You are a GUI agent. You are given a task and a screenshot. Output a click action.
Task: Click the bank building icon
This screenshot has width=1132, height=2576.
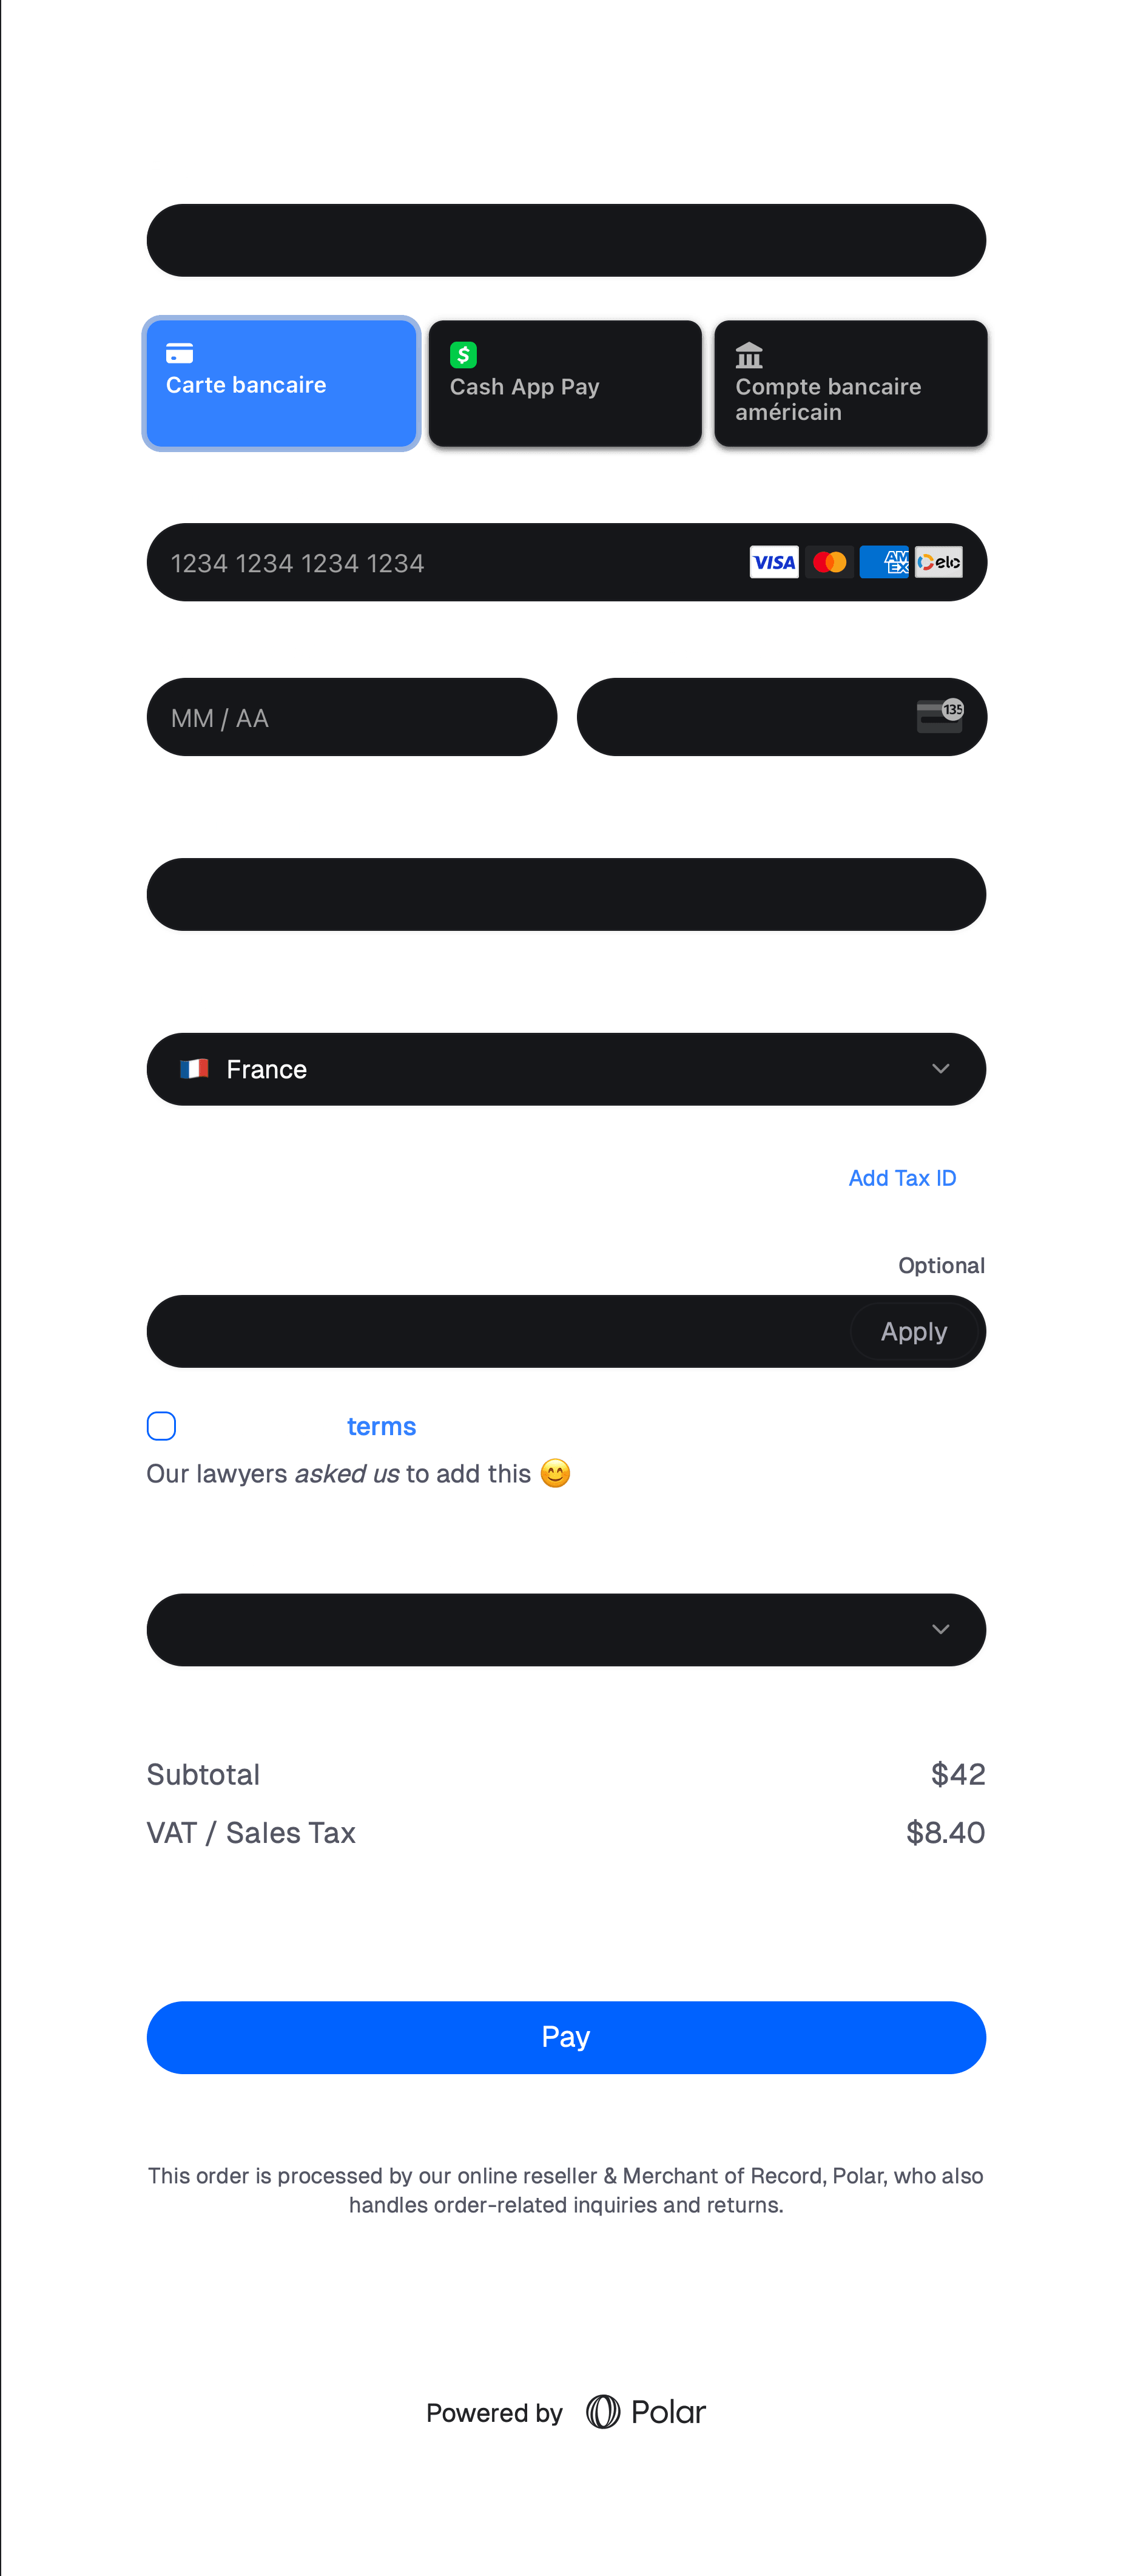749,355
